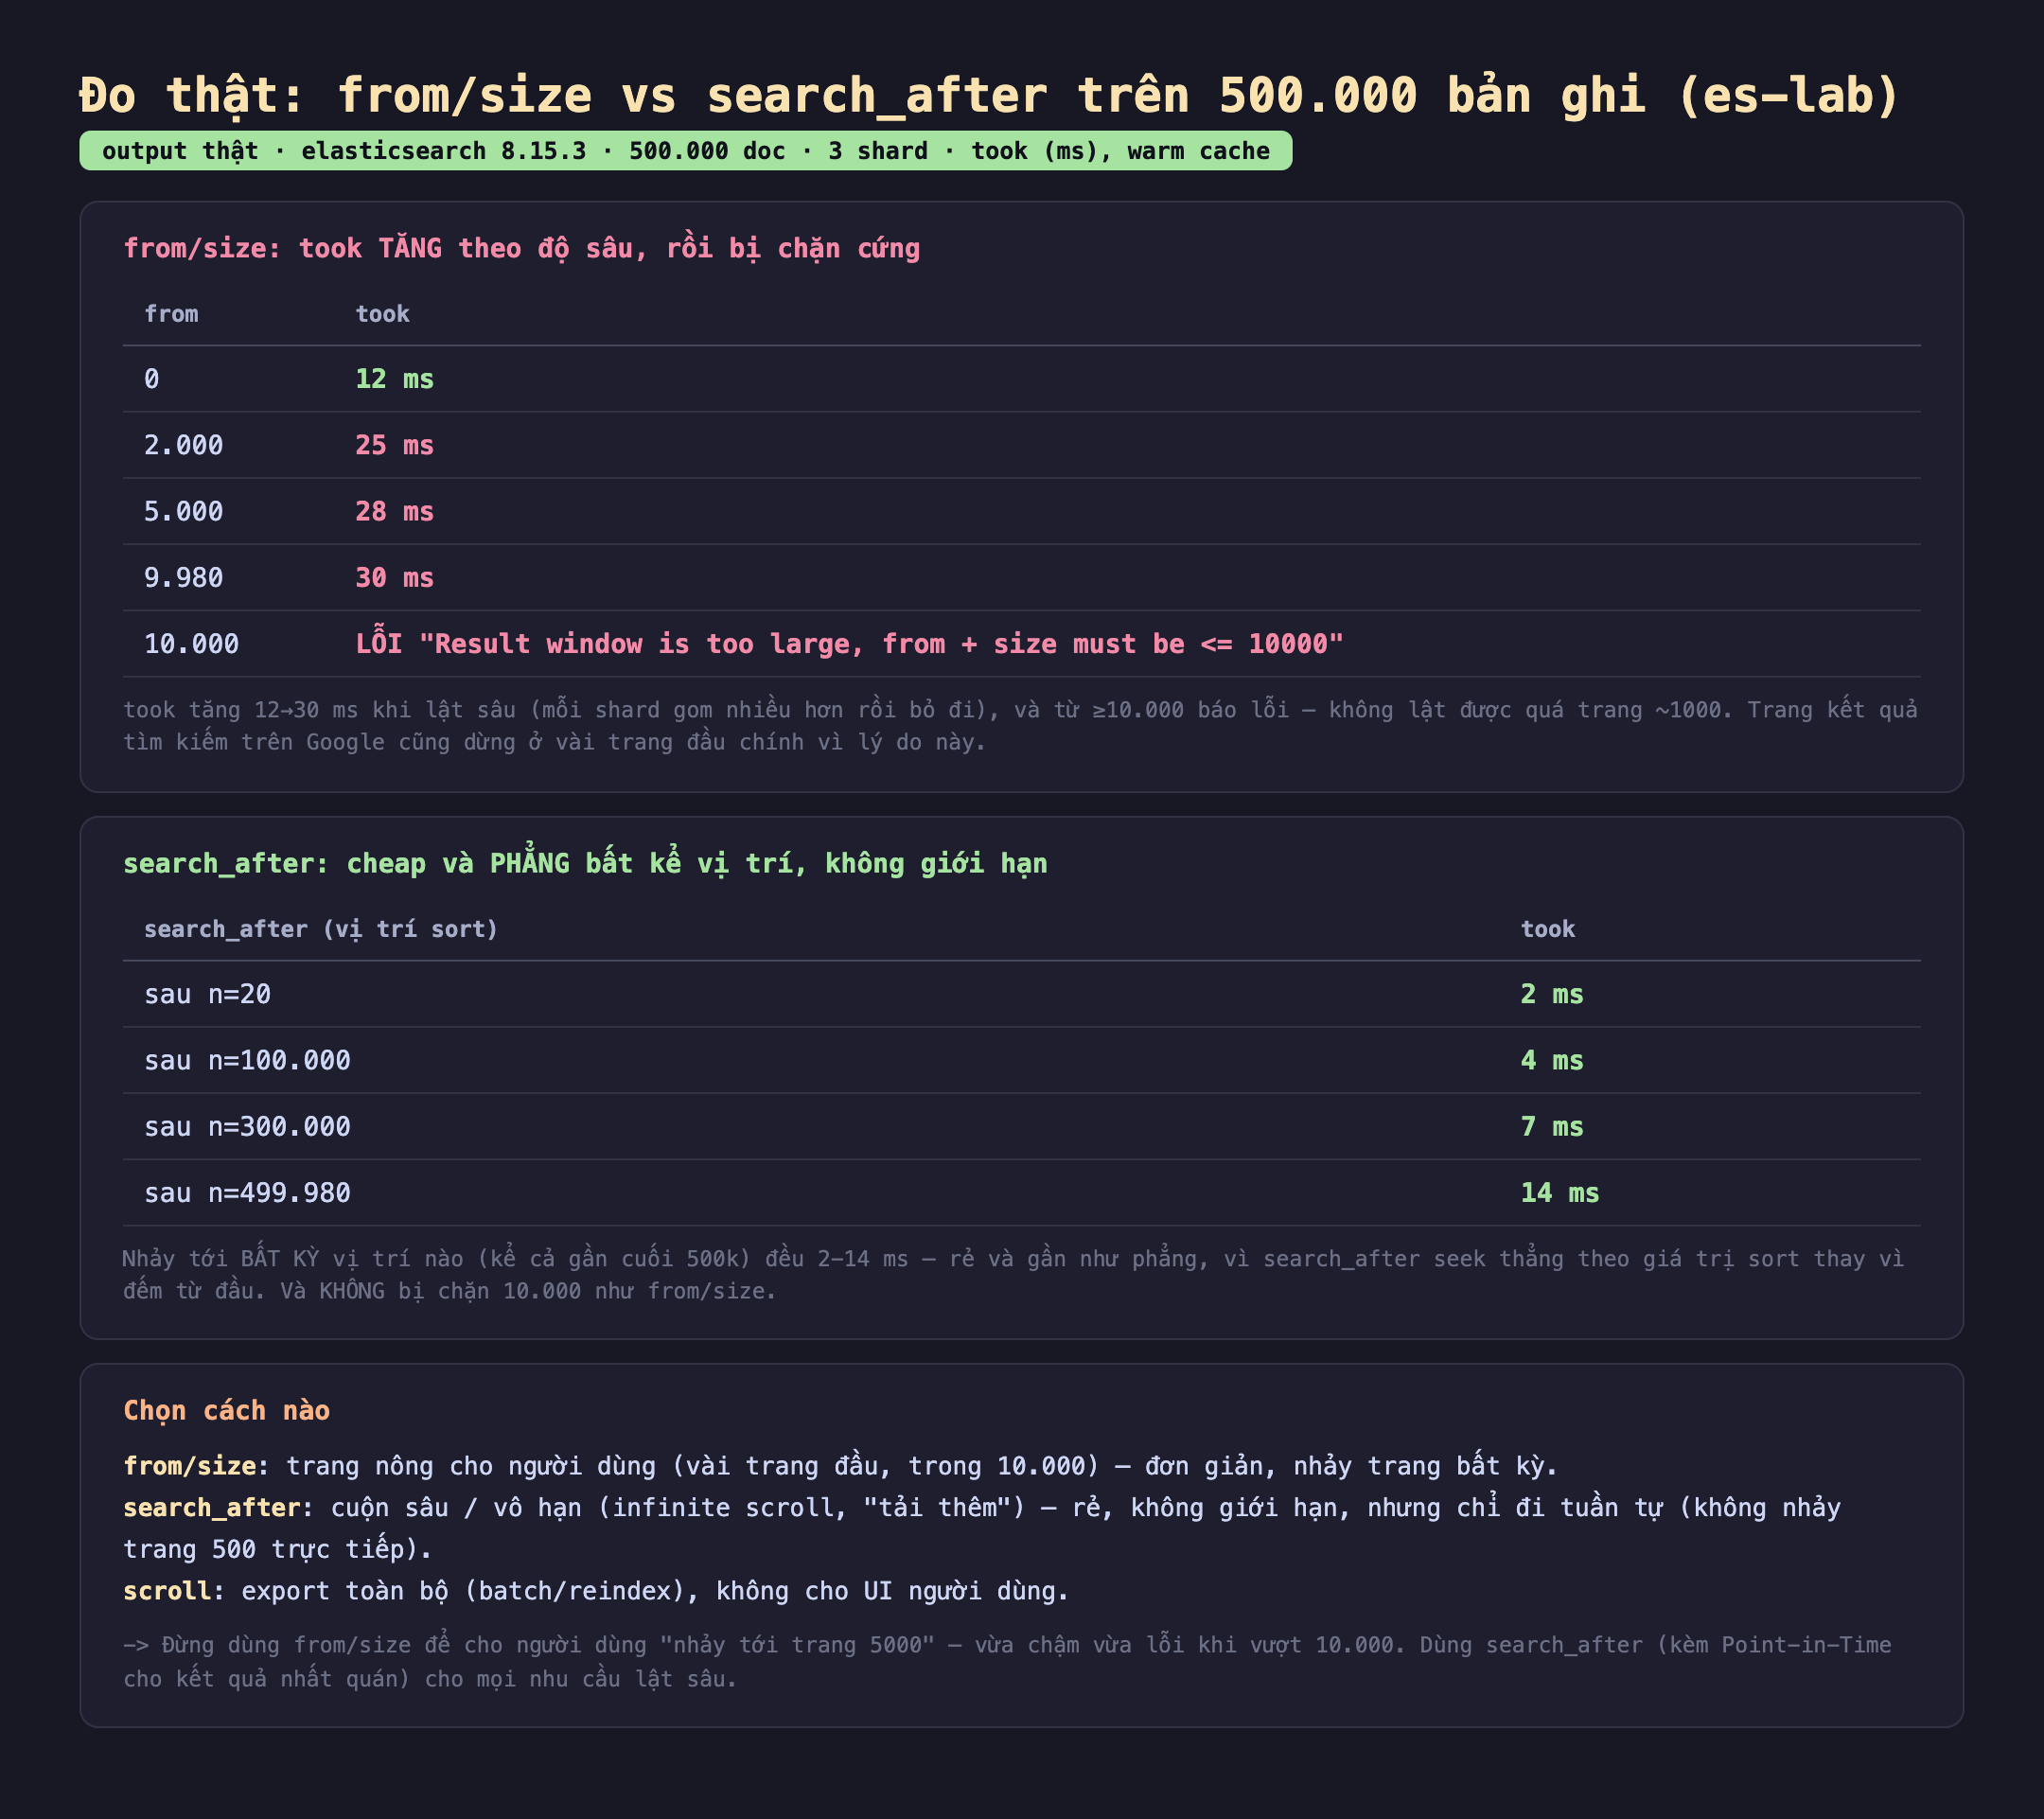This screenshot has width=2044, height=1819.
Task: Click the '10.000' from cell
Action: click(191, 644)
